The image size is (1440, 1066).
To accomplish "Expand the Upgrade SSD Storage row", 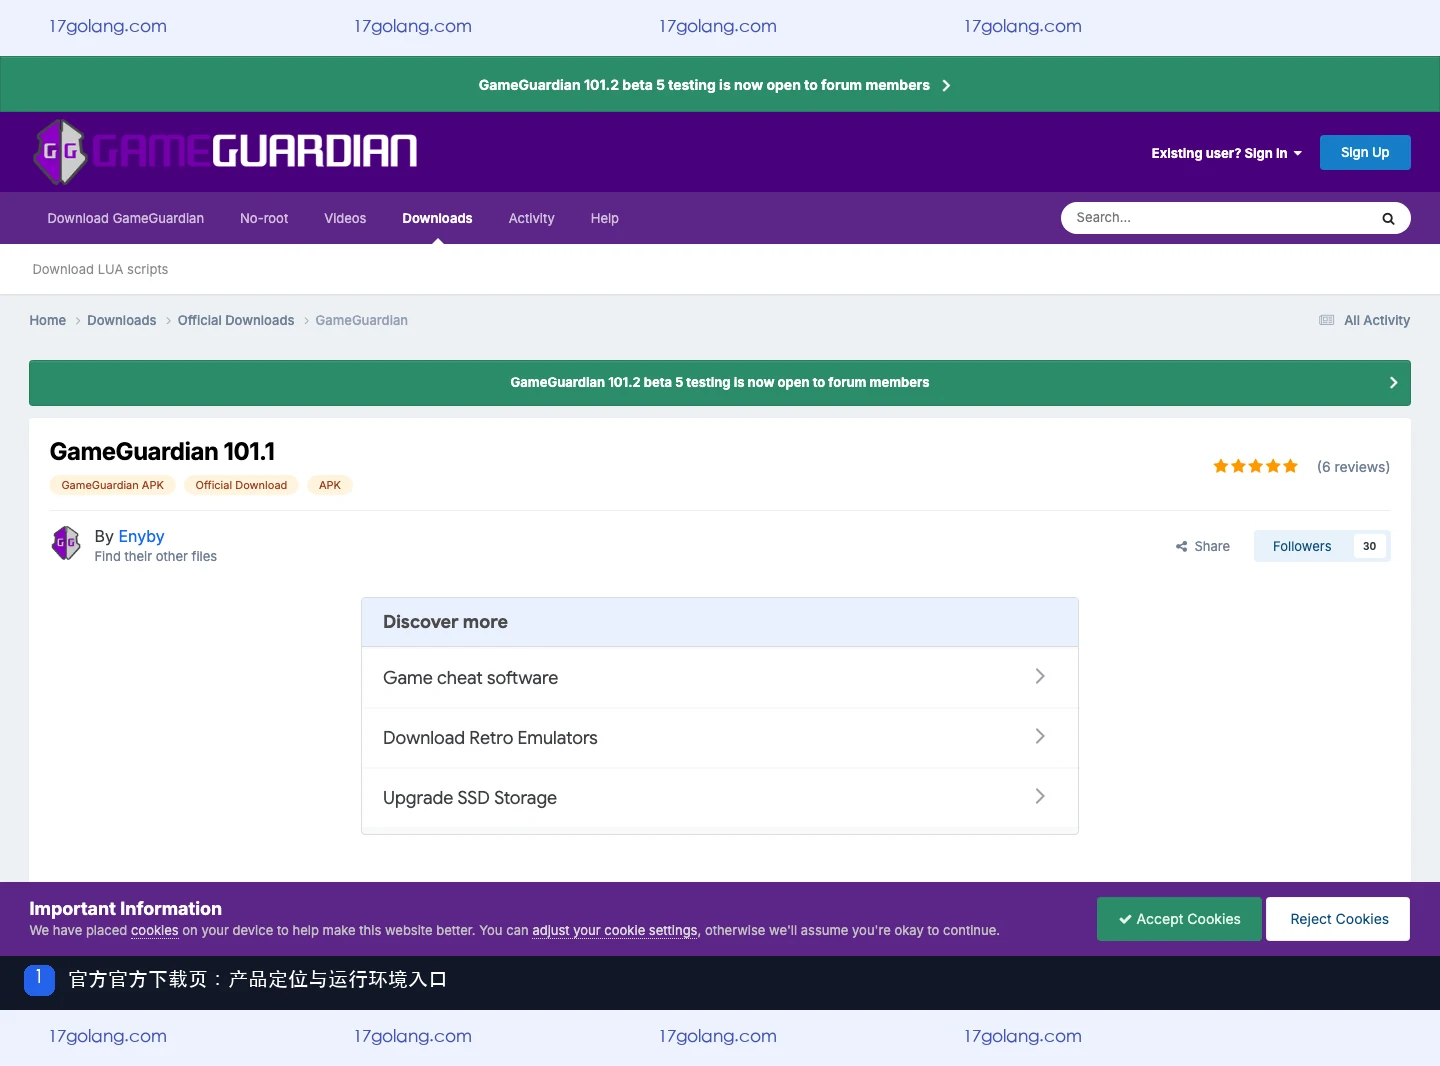I will click(720, 798).
